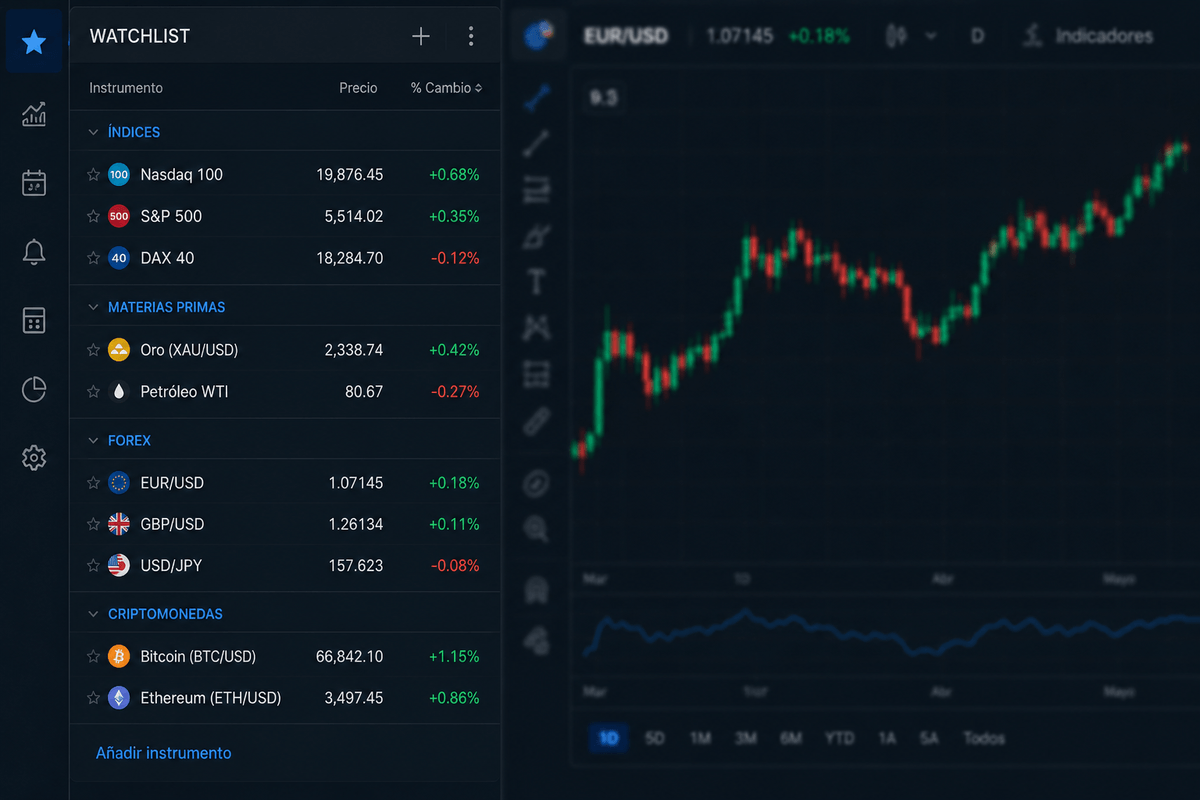Select the EUR/USD row in watchlist

pos(285,483)
